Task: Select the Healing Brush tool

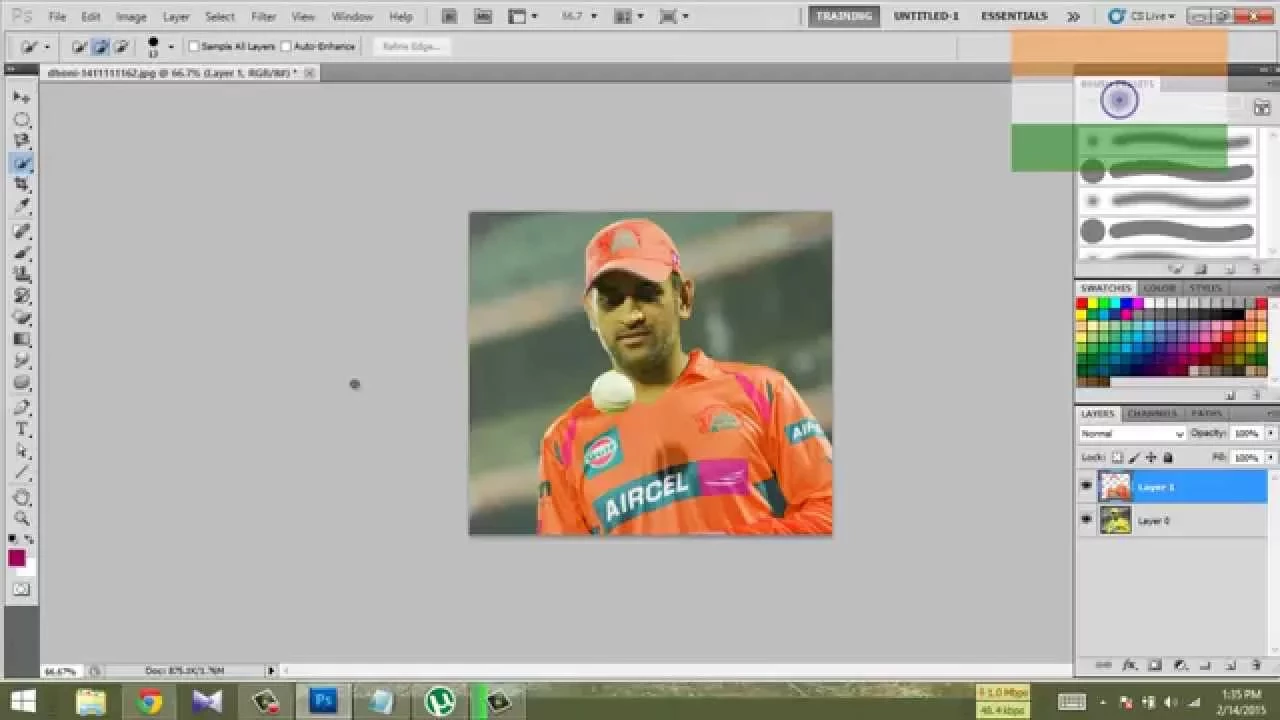Action: 21,231
